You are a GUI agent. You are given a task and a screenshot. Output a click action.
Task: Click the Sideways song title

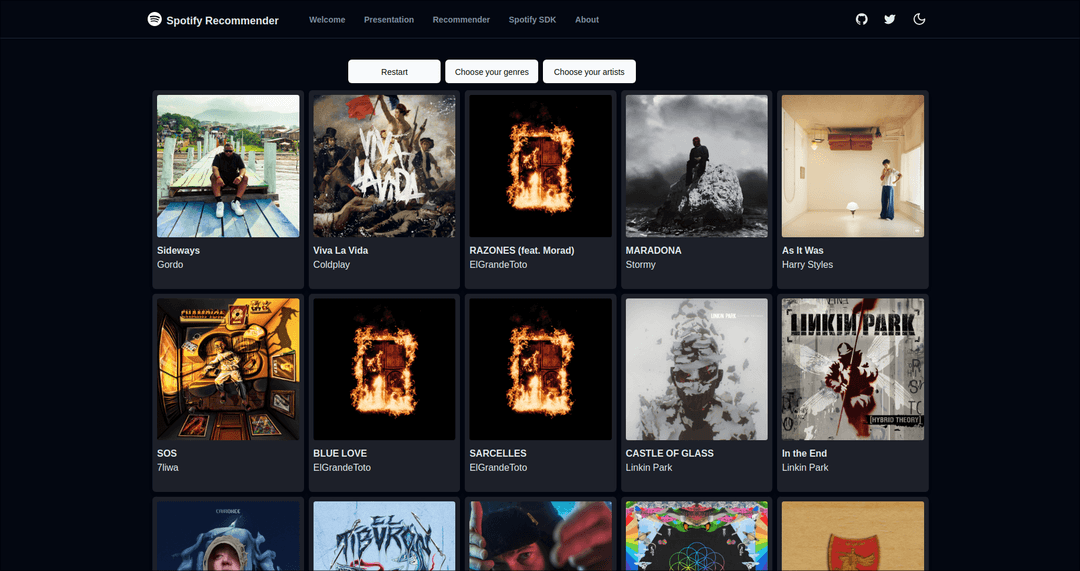[x=178, y=251]
